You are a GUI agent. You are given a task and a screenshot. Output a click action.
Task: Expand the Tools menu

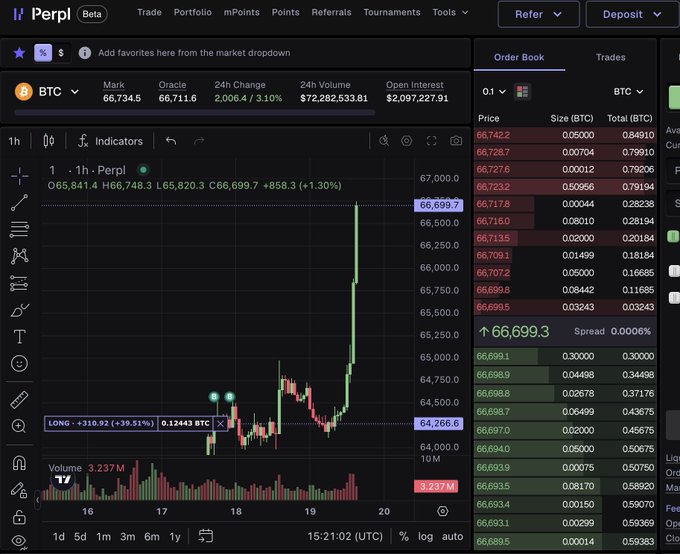450,12
